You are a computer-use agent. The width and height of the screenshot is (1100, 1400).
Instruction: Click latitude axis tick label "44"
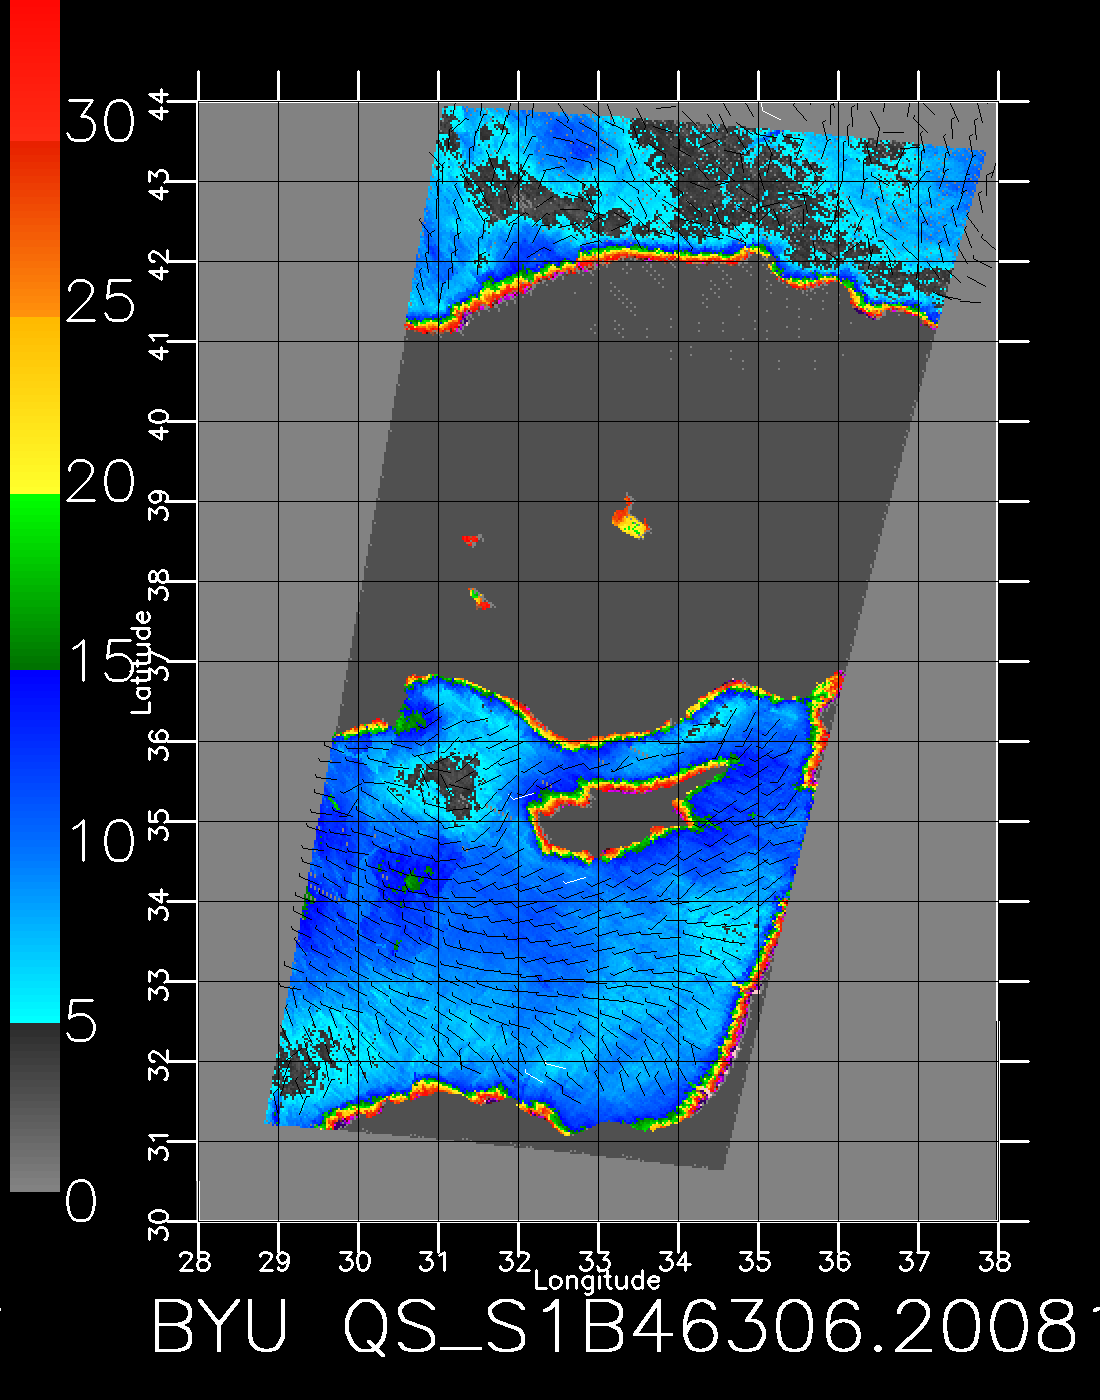point(160,104)
